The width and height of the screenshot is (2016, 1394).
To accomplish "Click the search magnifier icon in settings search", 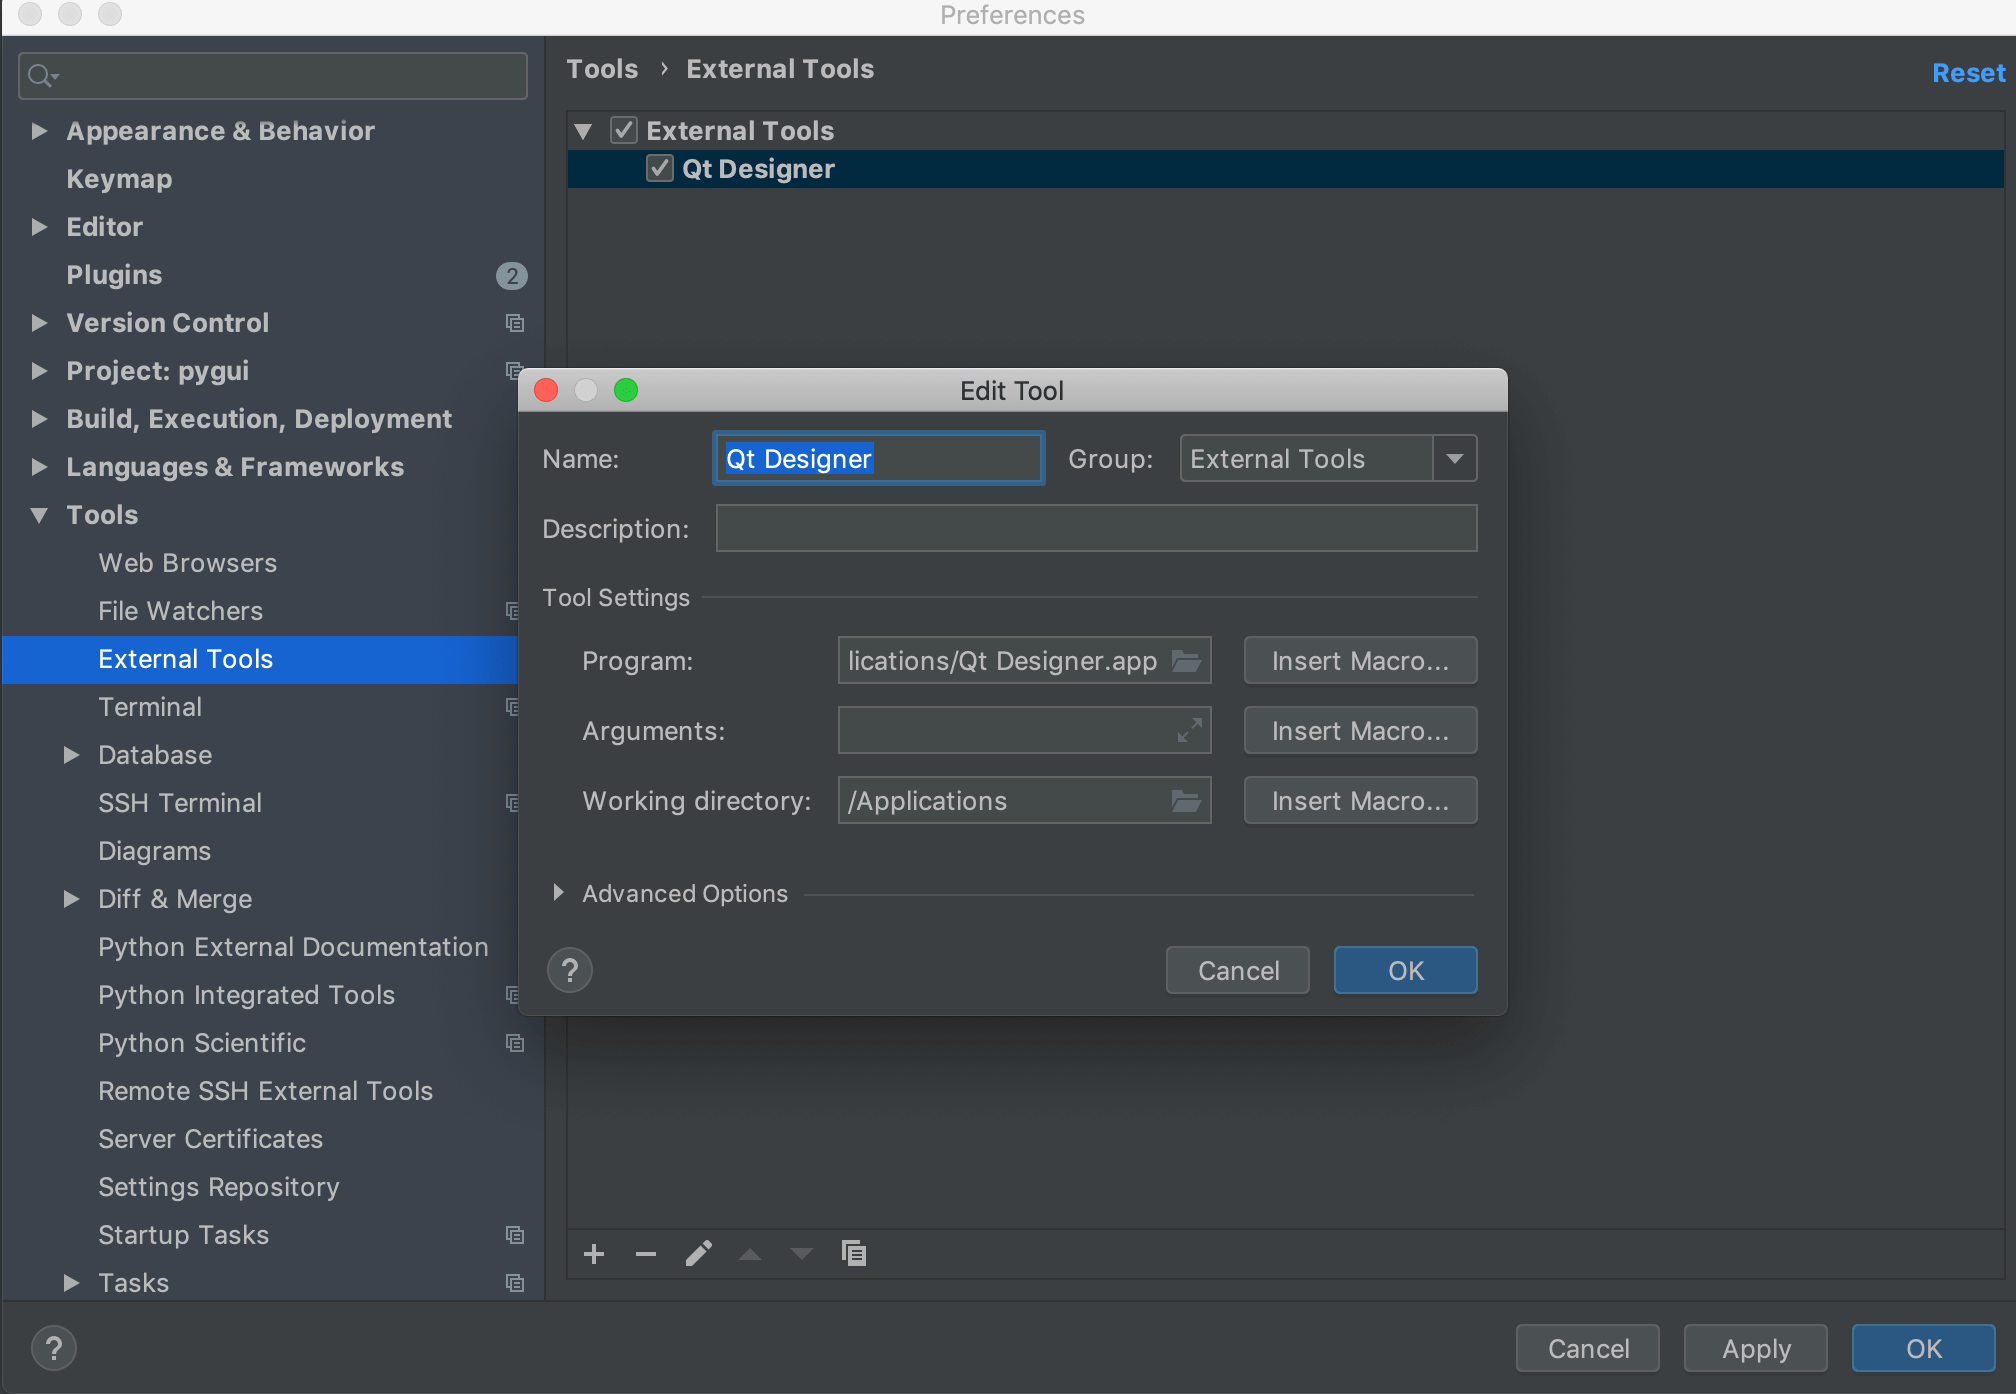I will point(42,76).
